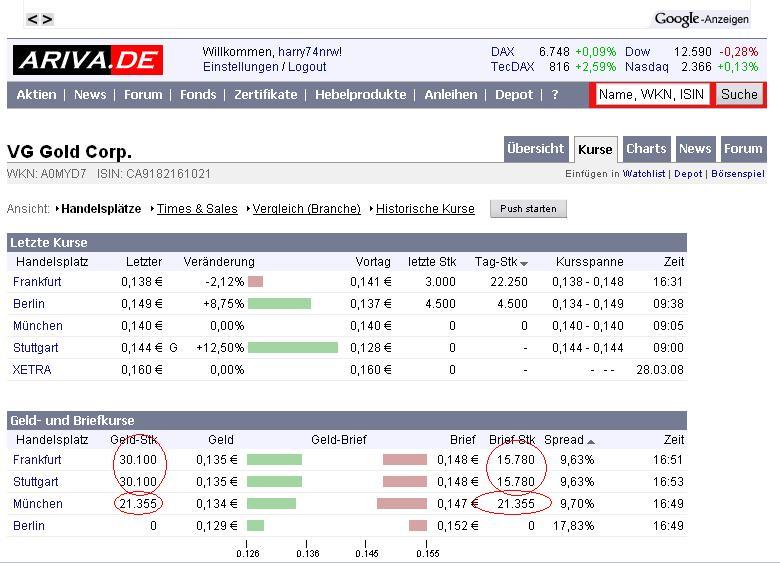Click the Google-Anzeigen label
This screenshot has height=563, width=780.
click(x=701, y=19)
